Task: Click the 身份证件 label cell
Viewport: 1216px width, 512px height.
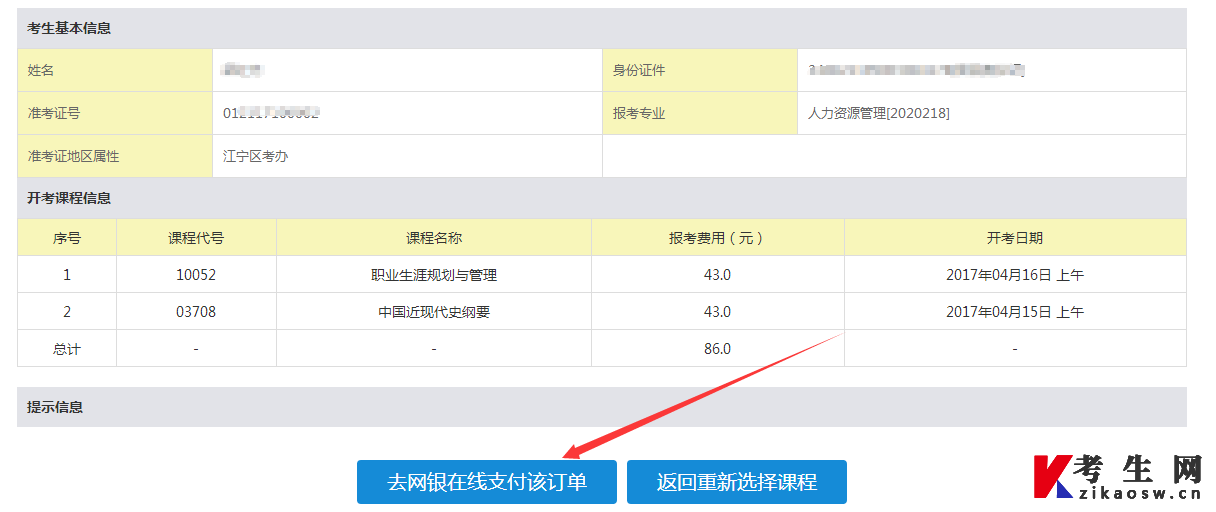Action: 700,70
